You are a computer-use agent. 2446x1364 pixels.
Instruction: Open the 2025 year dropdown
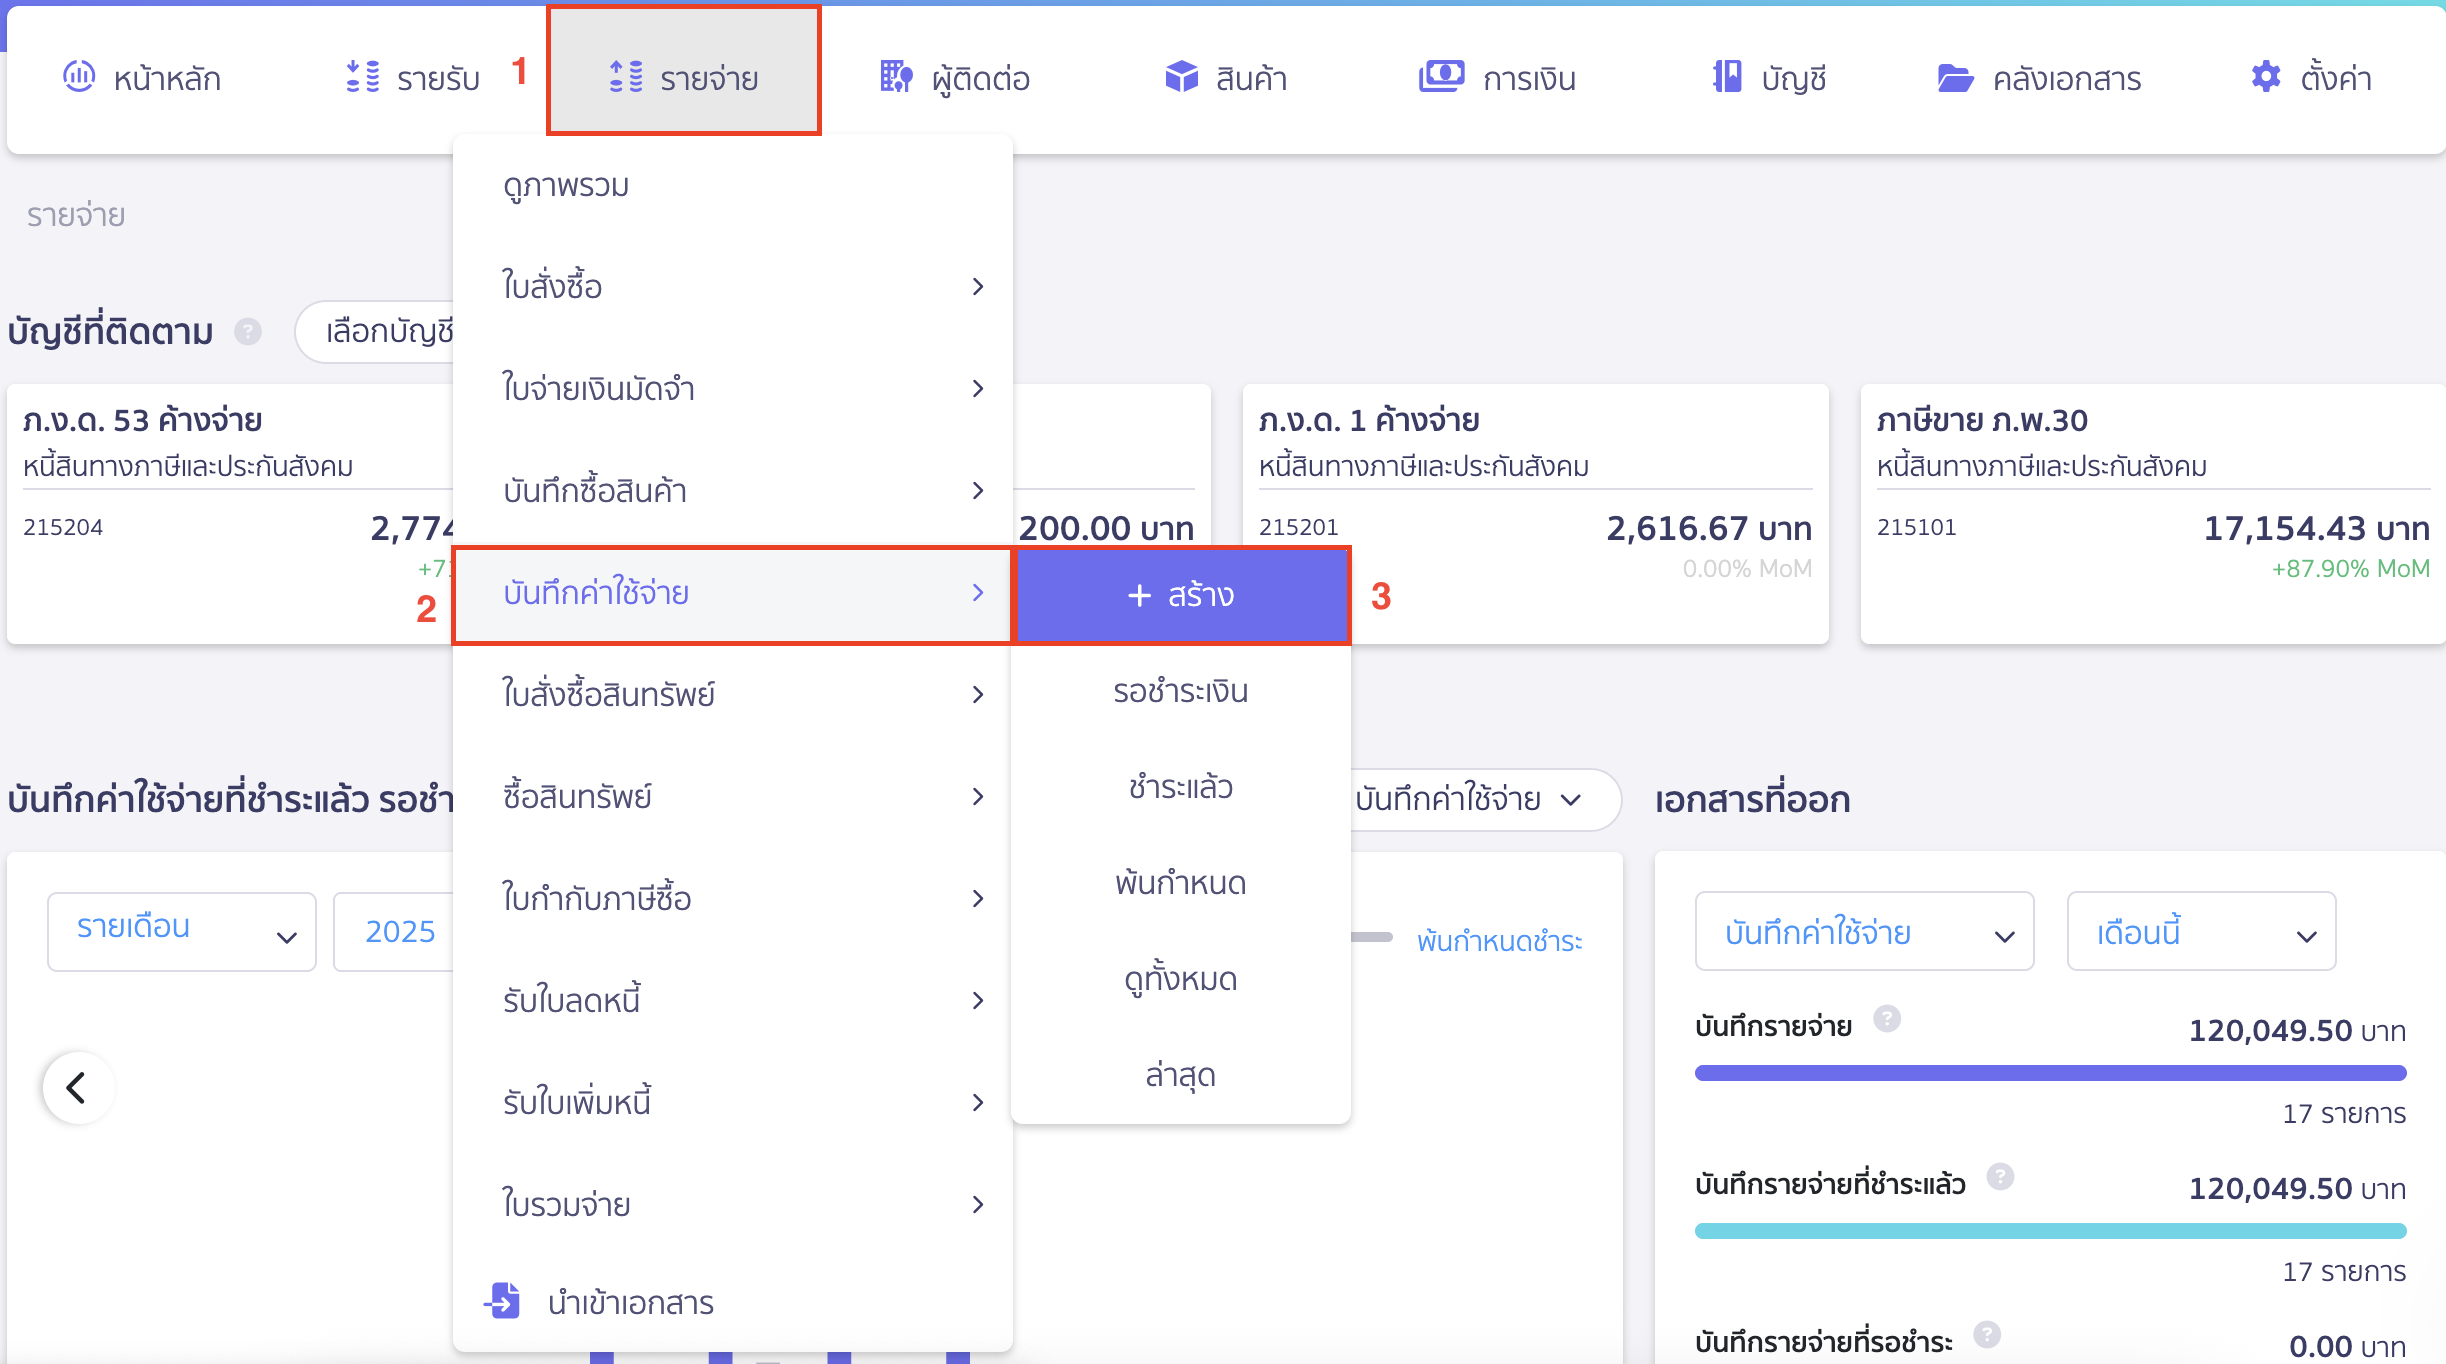[x=394, y=931]
